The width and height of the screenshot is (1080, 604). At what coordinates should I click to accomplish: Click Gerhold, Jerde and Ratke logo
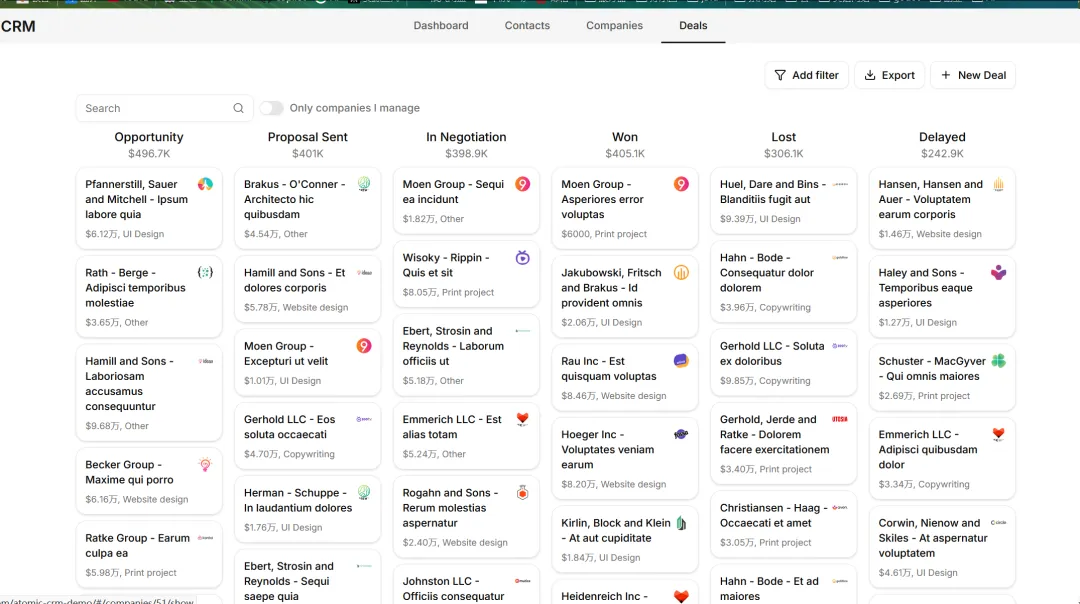(840, 419)
